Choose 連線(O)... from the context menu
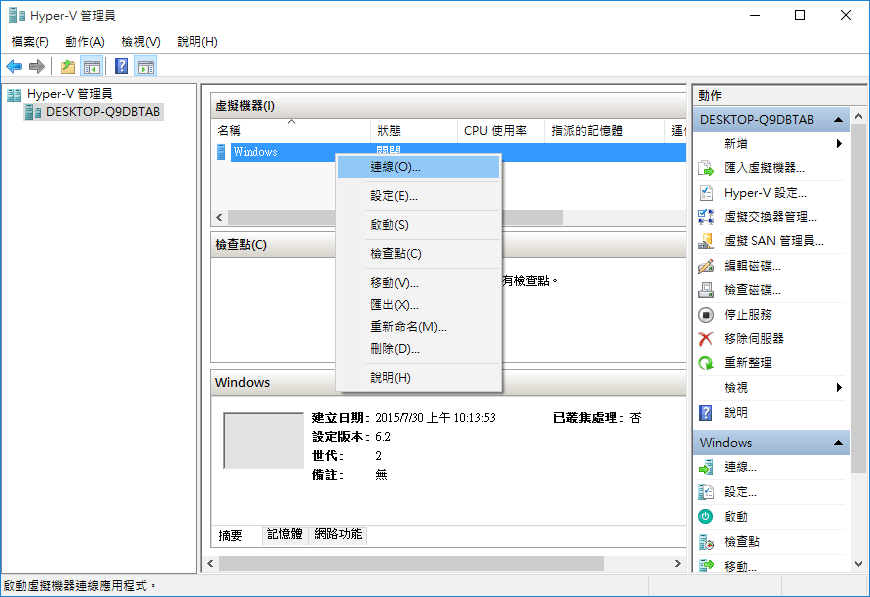Image resolution: width=870 pixels, height=597 pixels. (418, 167)
